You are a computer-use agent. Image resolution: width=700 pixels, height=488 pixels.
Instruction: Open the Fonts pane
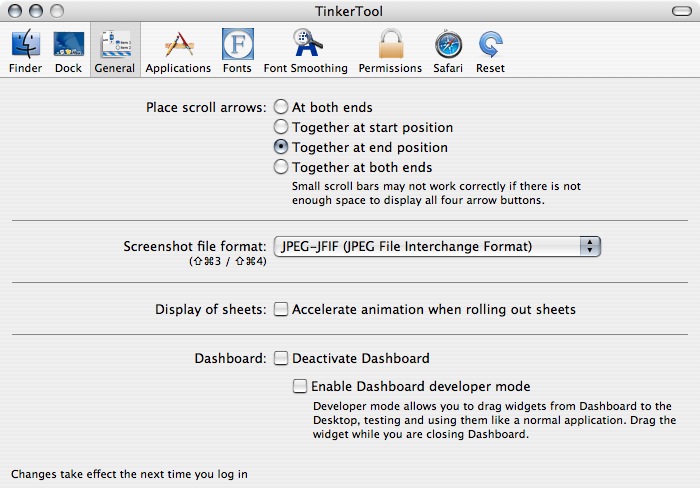(237, 50)
